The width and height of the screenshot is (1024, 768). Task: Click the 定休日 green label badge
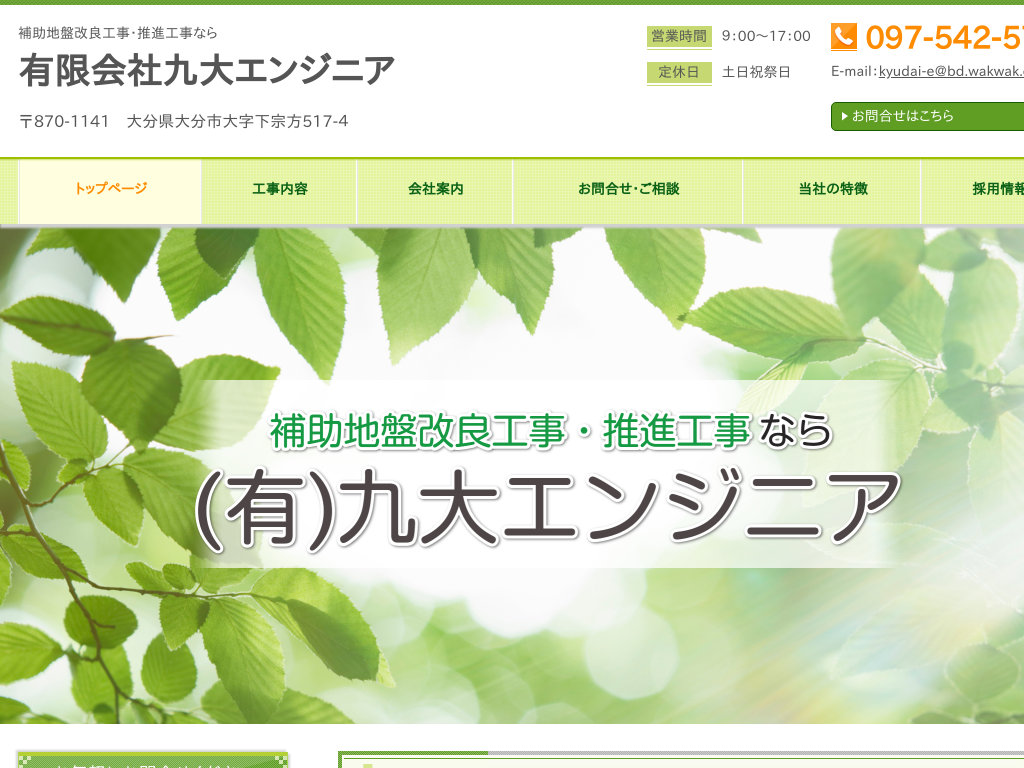(x=677, y=73)
